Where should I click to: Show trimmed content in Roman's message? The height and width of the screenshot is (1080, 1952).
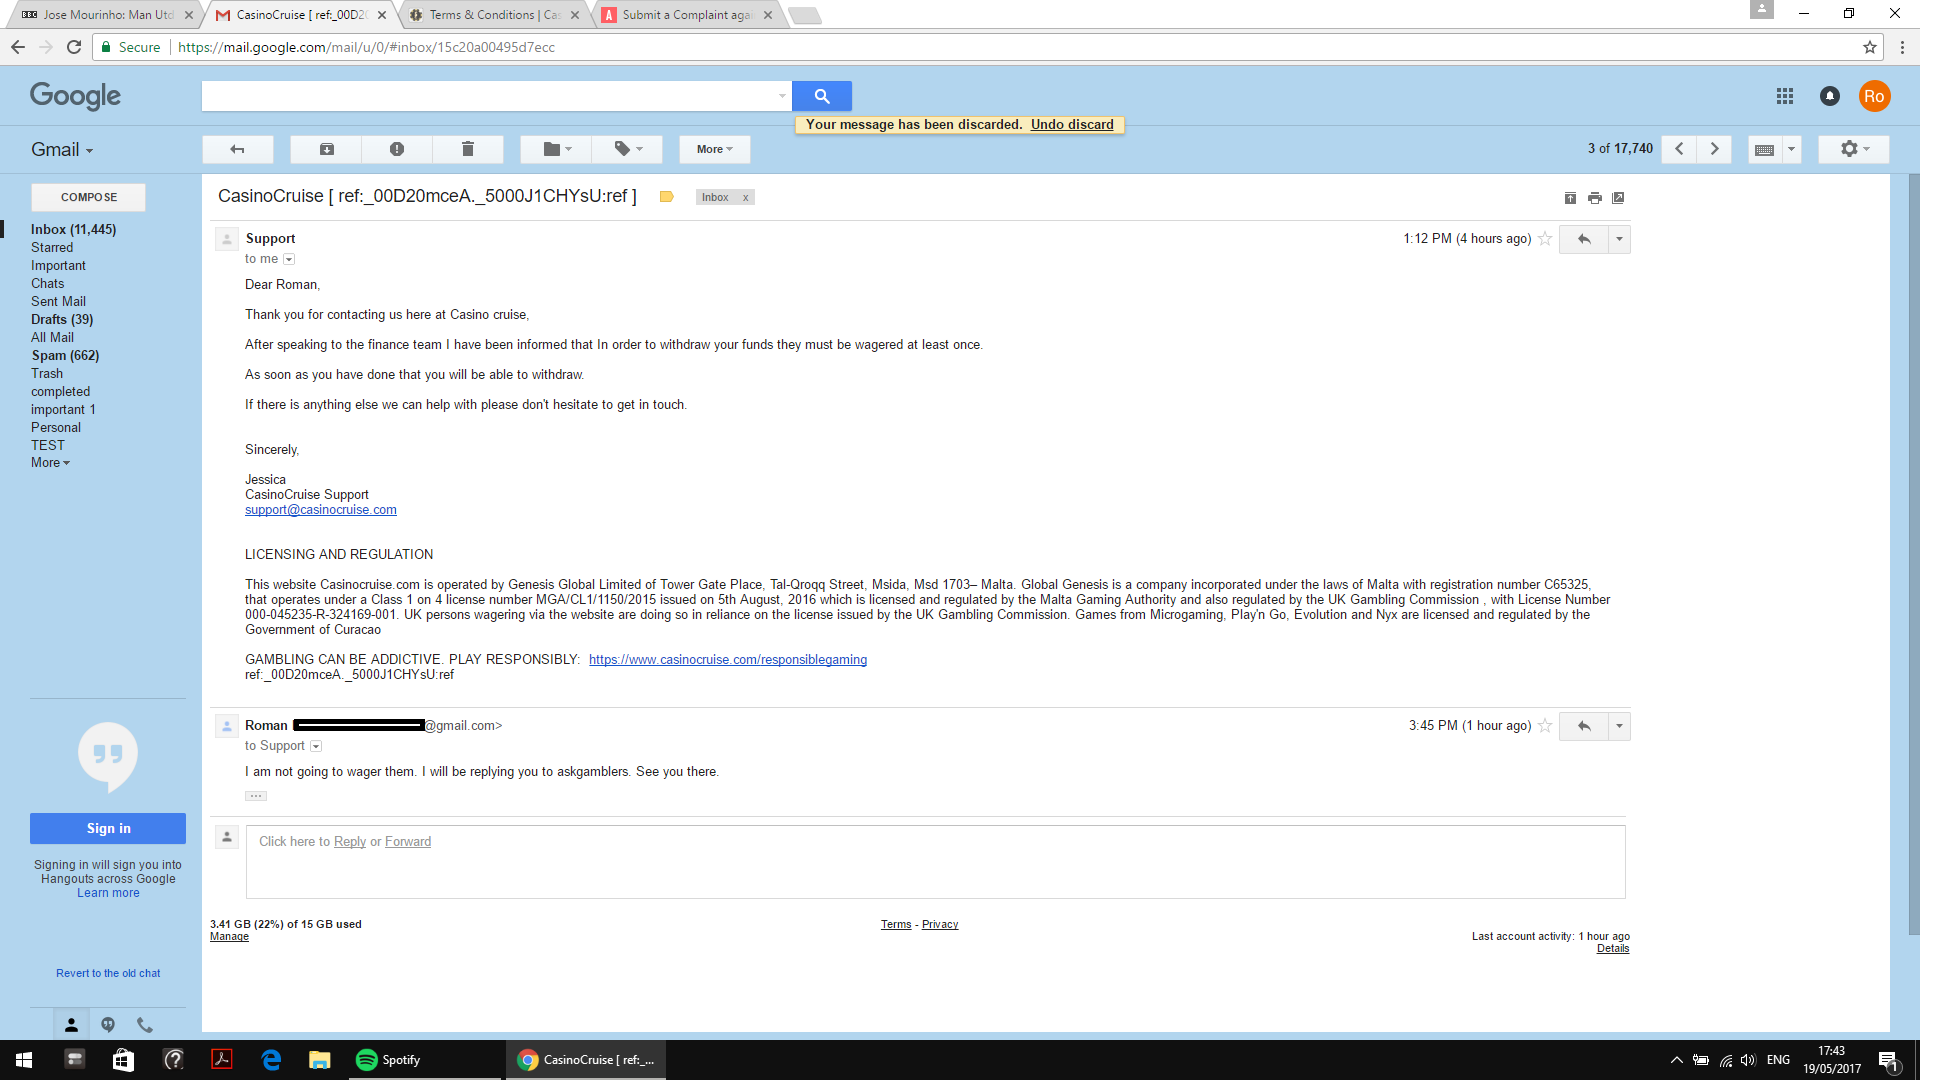[x=256, y=796]
